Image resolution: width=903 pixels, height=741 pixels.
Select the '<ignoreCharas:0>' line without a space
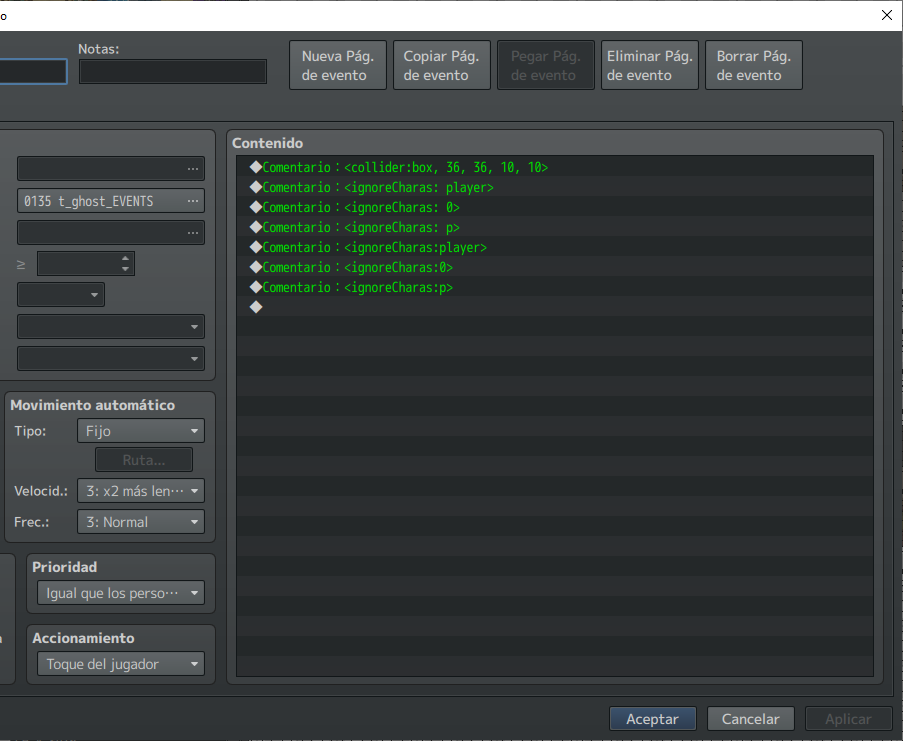pyautogui.click(x=555, y=268)
